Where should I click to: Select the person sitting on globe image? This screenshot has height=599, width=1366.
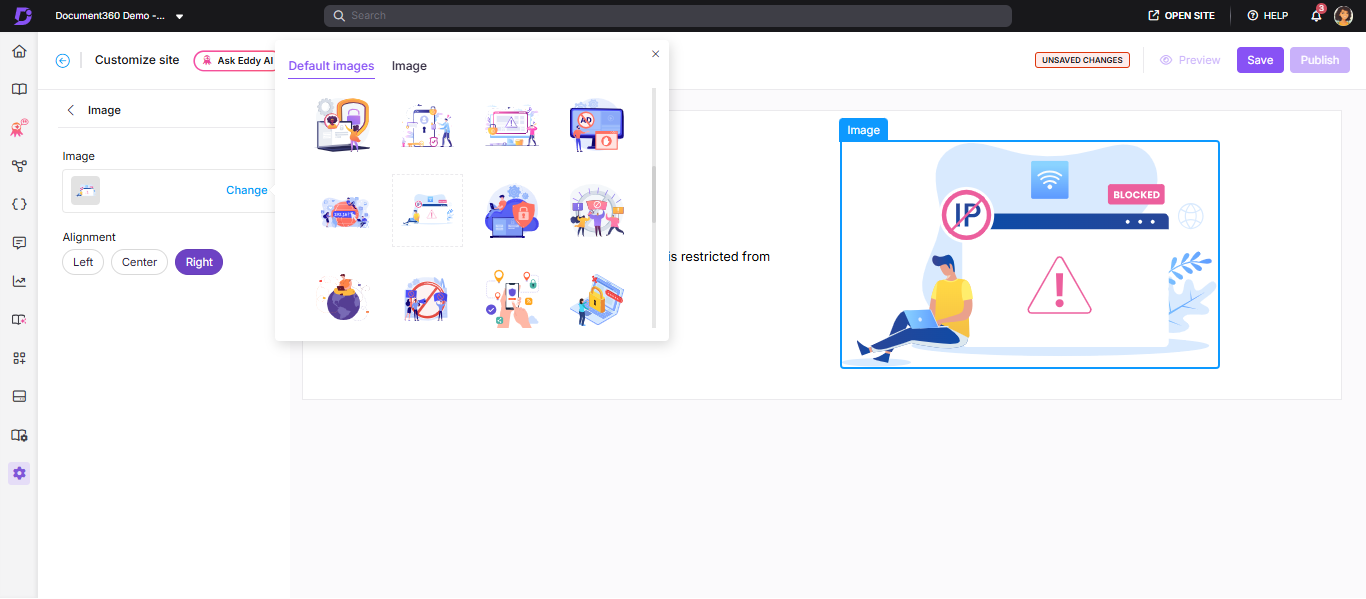[x=343, y=296]
